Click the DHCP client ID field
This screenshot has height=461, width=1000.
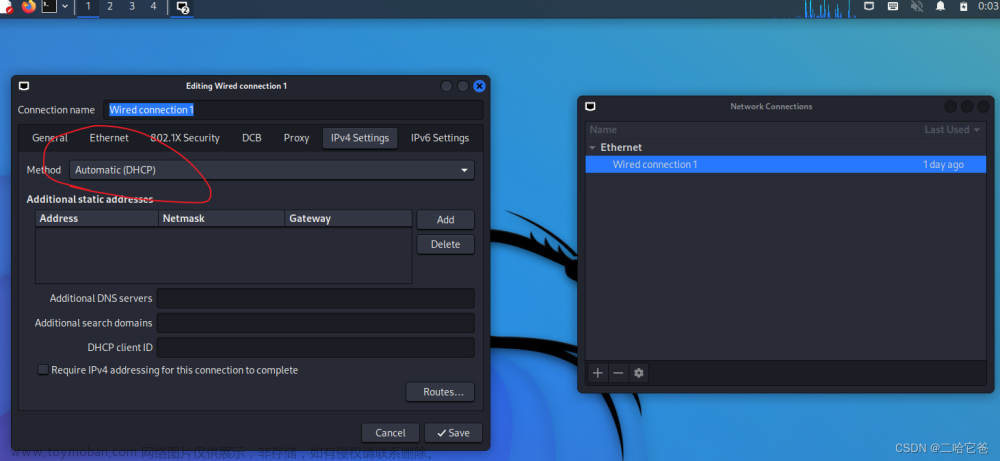[316, 348]
